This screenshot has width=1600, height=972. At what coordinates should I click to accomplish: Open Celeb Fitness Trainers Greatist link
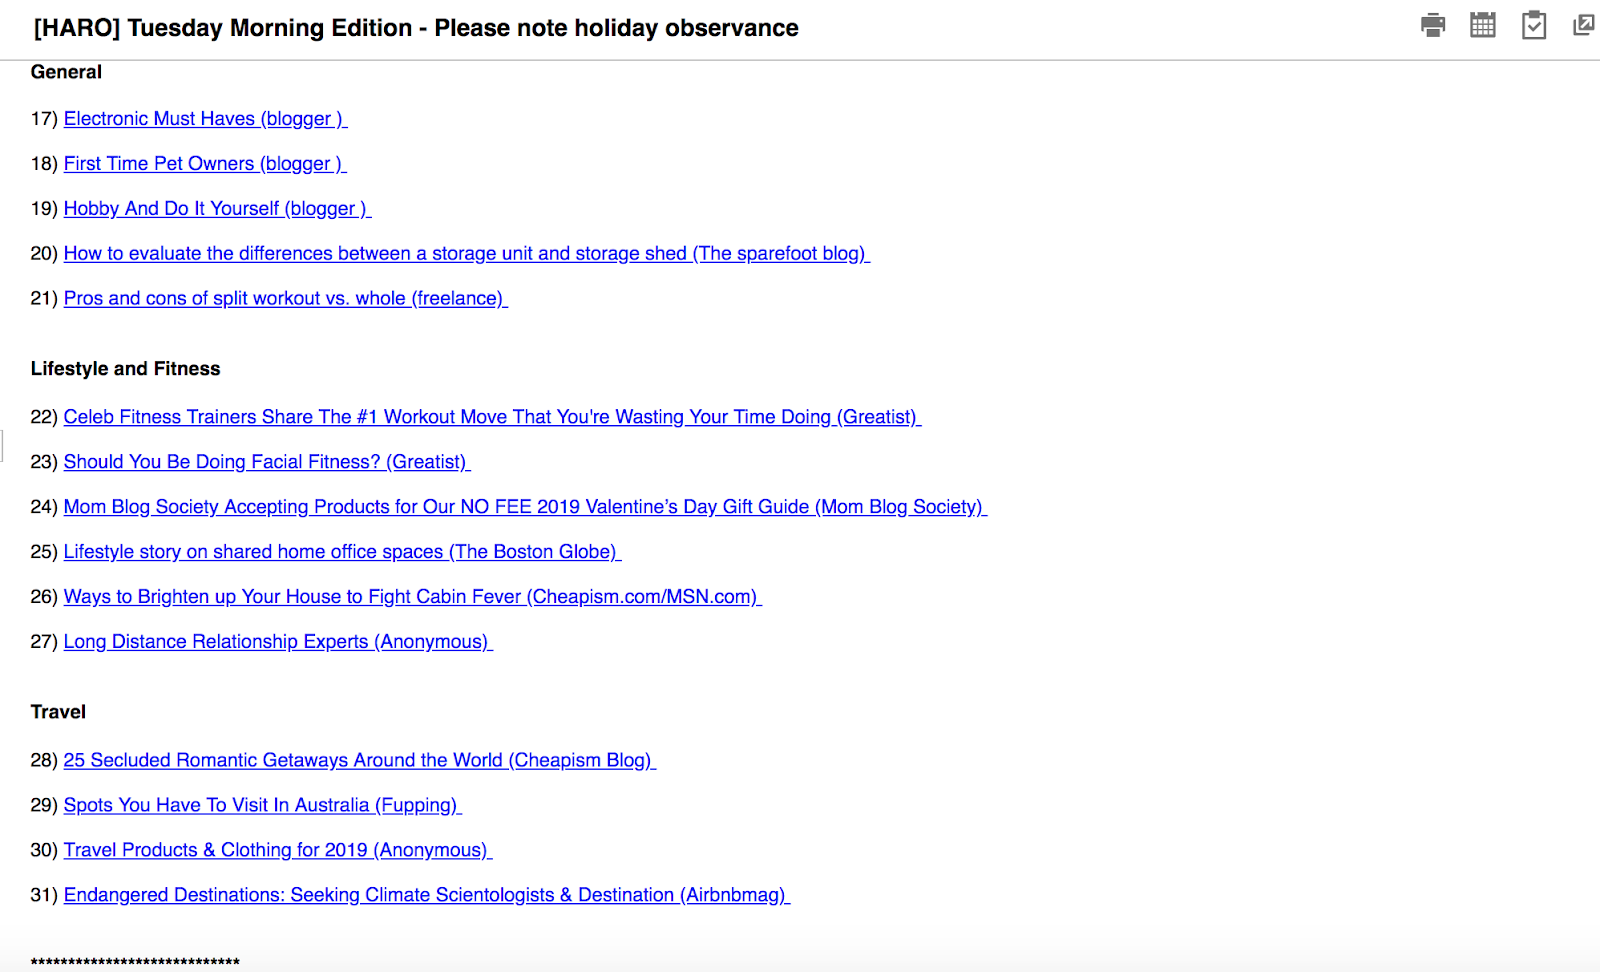(x=490, y=417)
